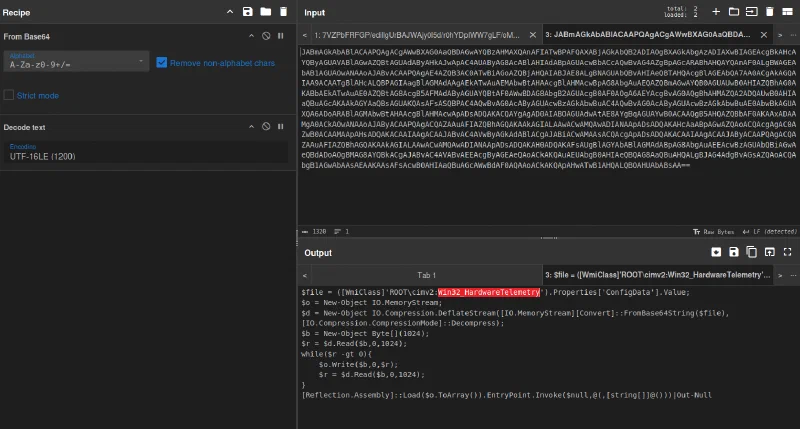Open output tabs more options menu
Screen dimensions: 800x429
click(x=793, y=275)
